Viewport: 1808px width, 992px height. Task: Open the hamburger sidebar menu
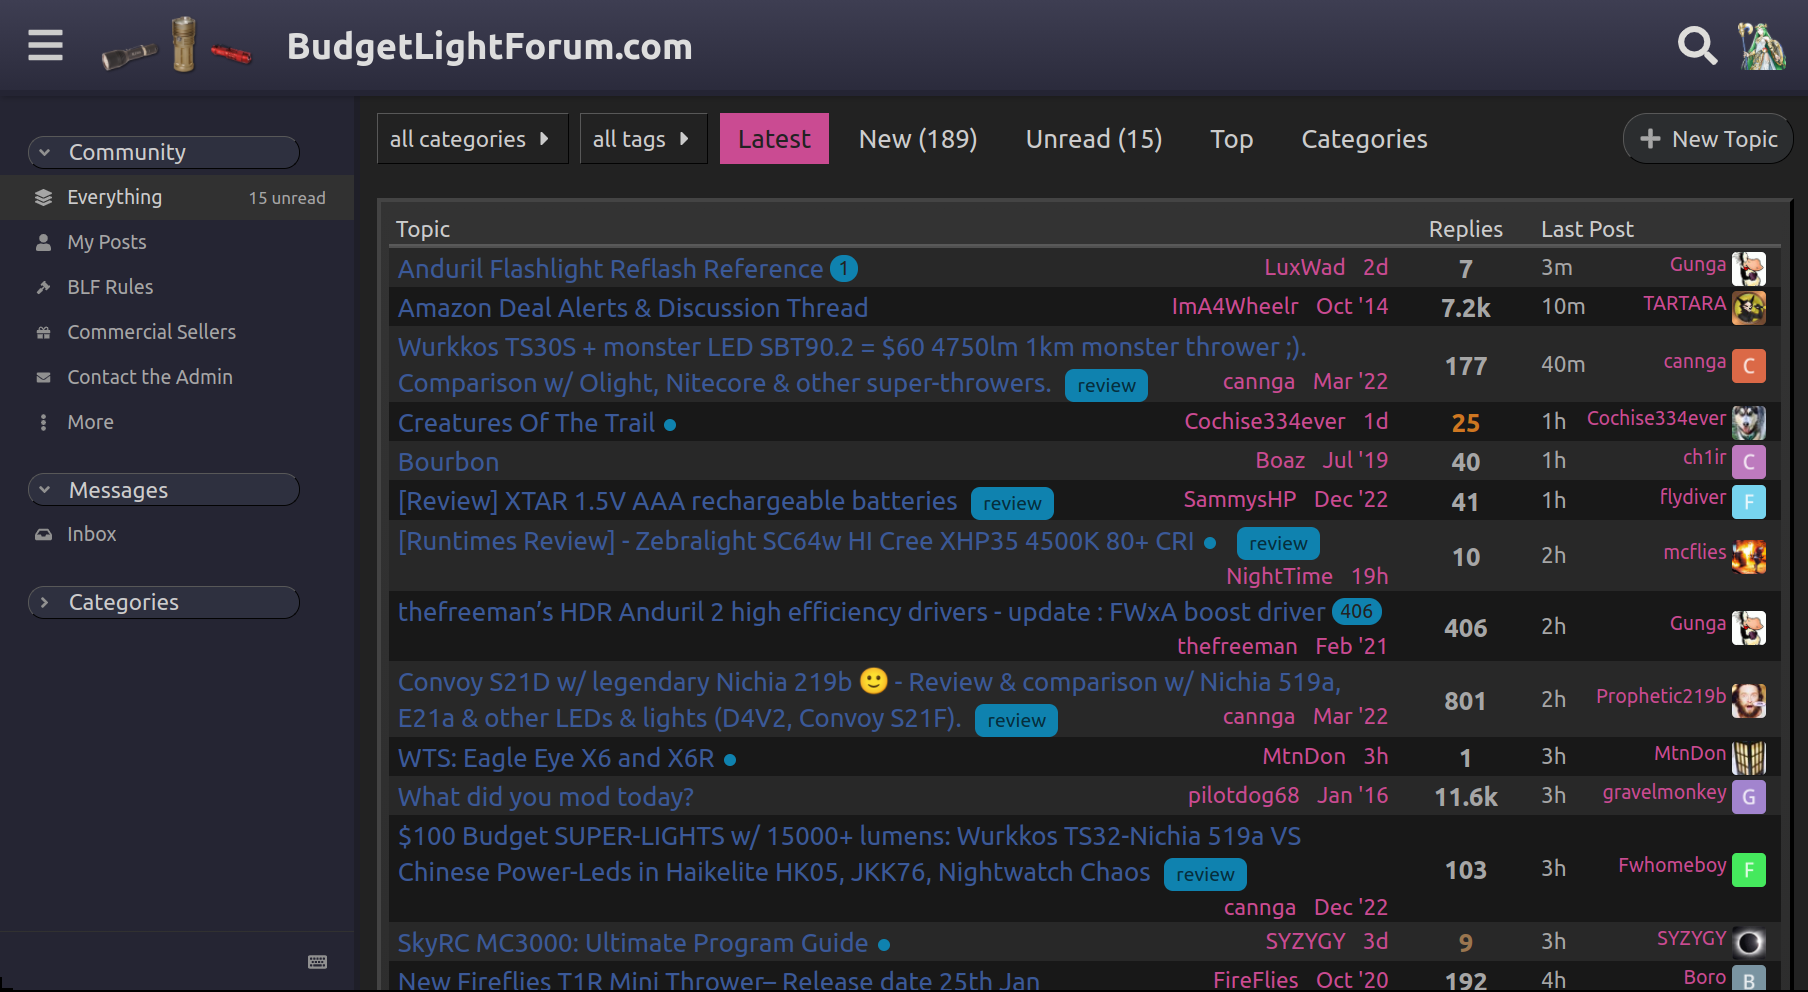point(45,45)
